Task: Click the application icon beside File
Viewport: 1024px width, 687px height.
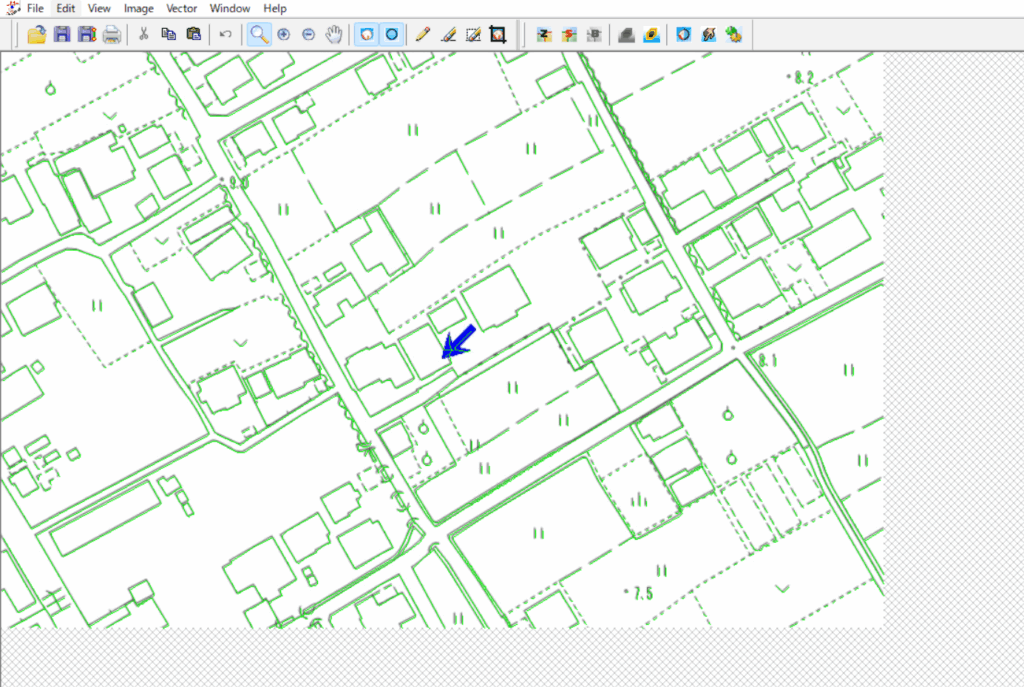Action: coord(12,8)
